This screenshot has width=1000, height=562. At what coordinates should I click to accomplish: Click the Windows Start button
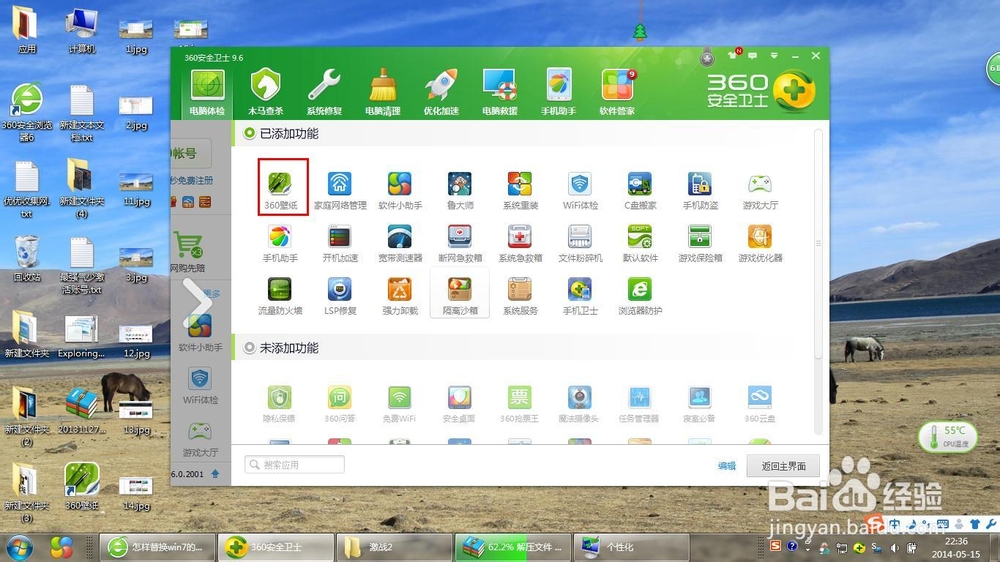(x=19, y=548)
